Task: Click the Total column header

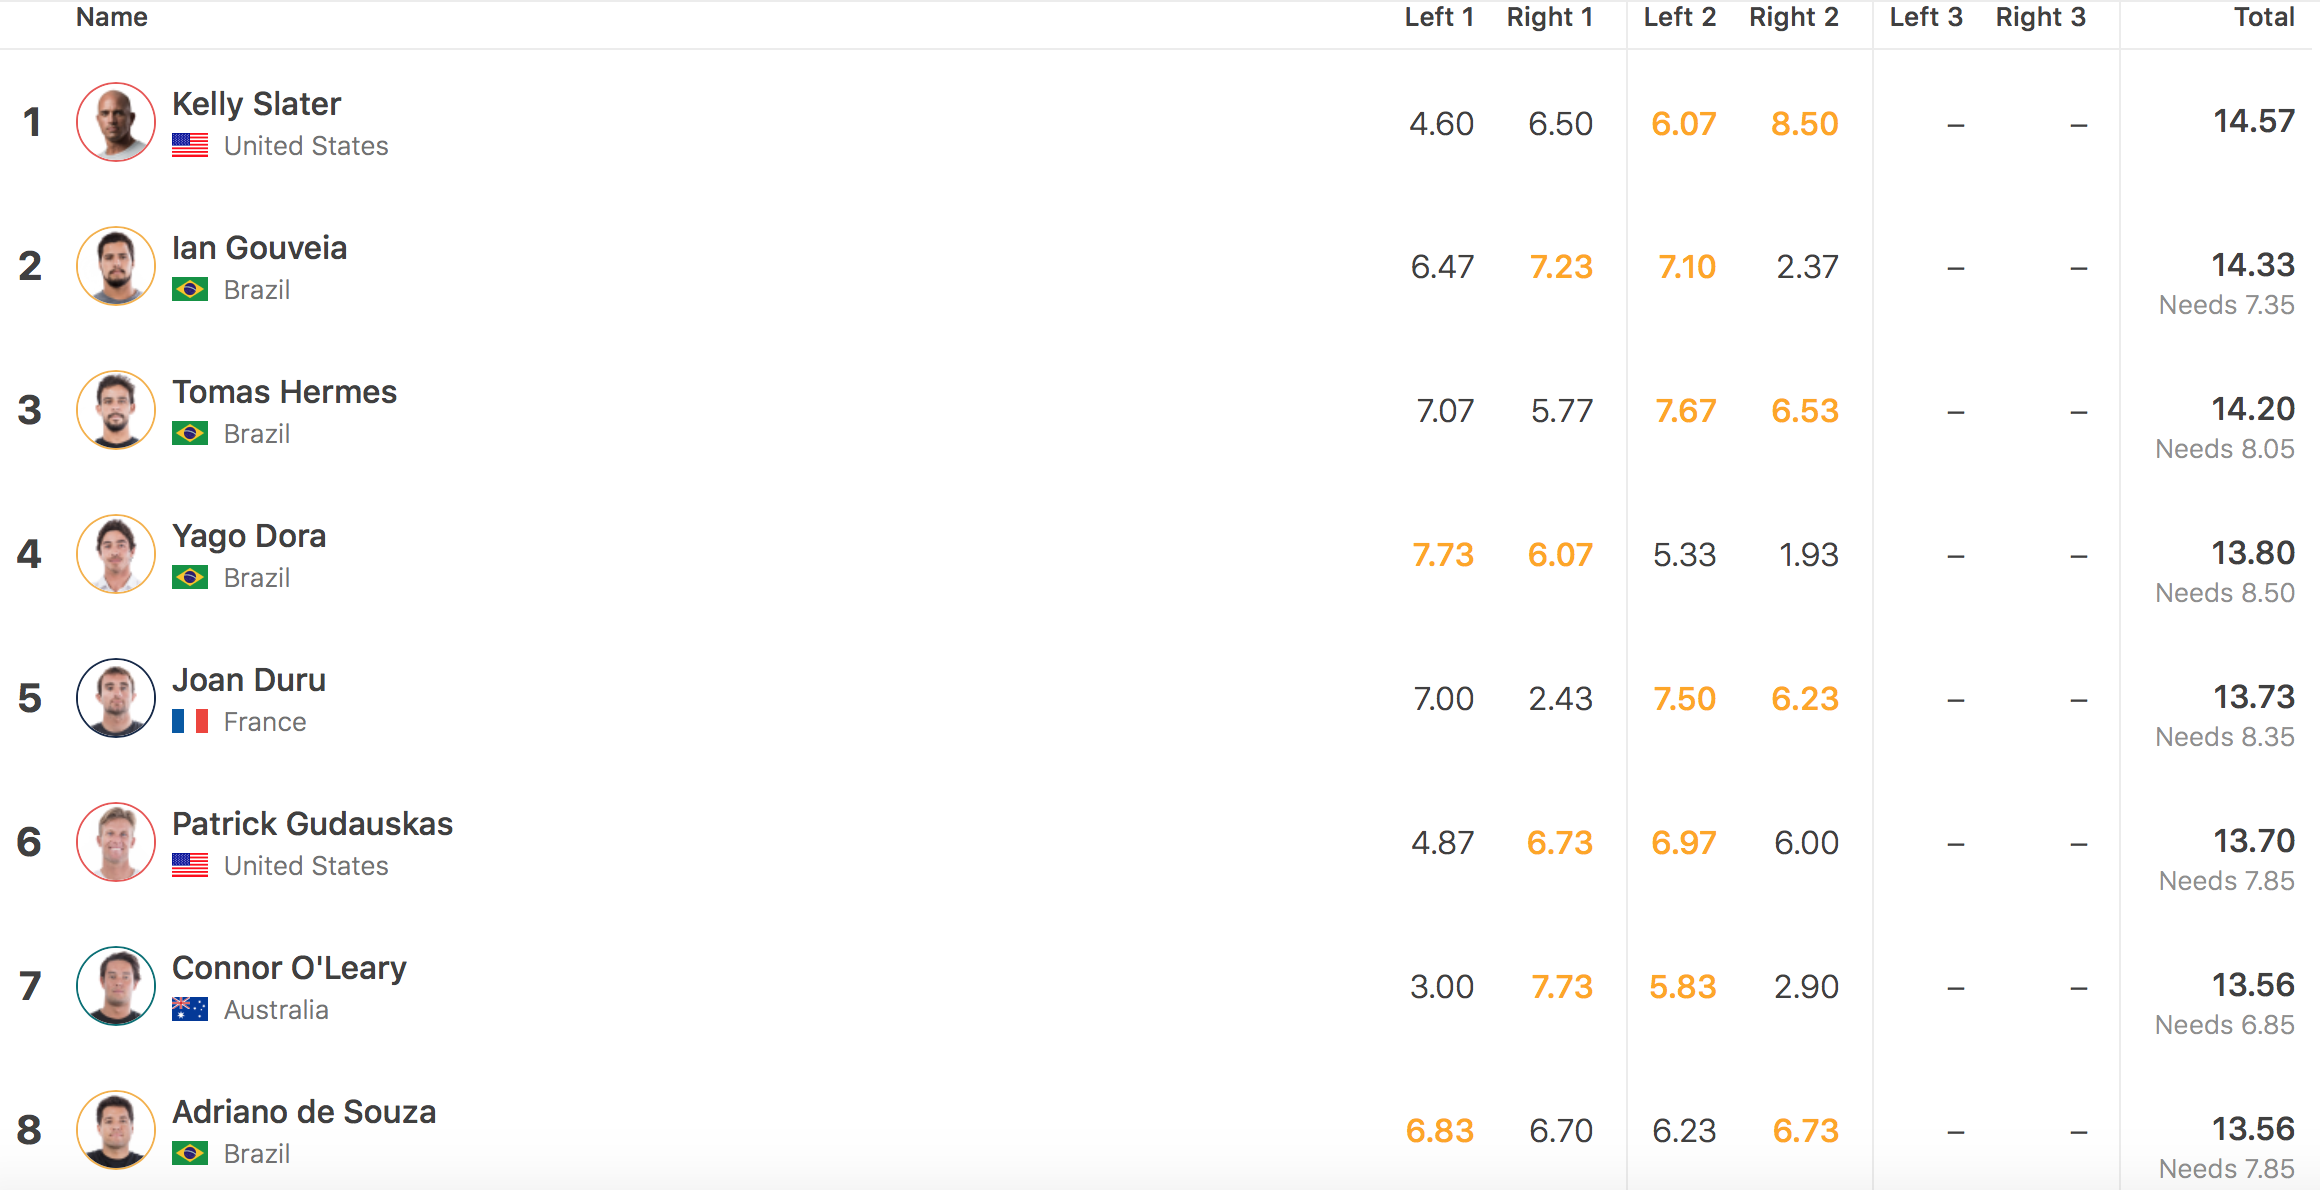Action: click(x=2264, y=17)
